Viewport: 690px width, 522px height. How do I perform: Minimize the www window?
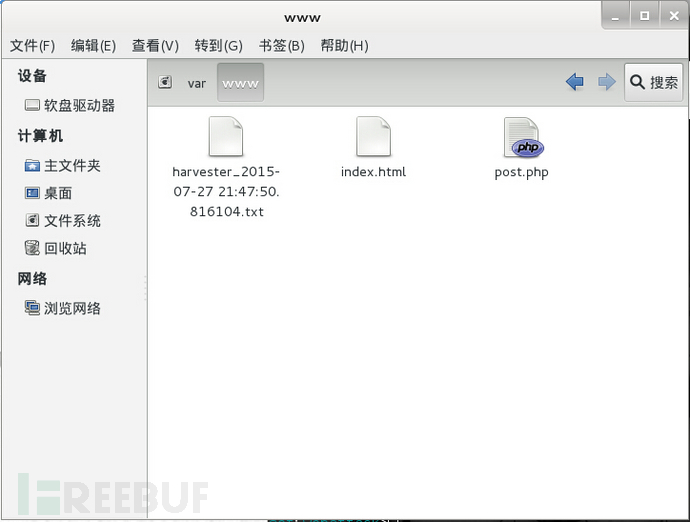[x=615, y=16]
